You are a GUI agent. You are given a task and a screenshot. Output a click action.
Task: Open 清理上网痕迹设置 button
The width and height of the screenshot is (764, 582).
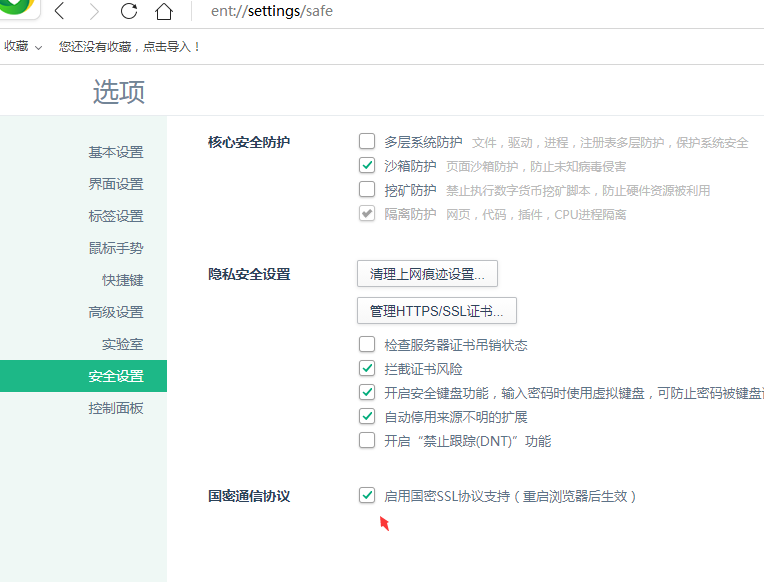pos(427,273)
